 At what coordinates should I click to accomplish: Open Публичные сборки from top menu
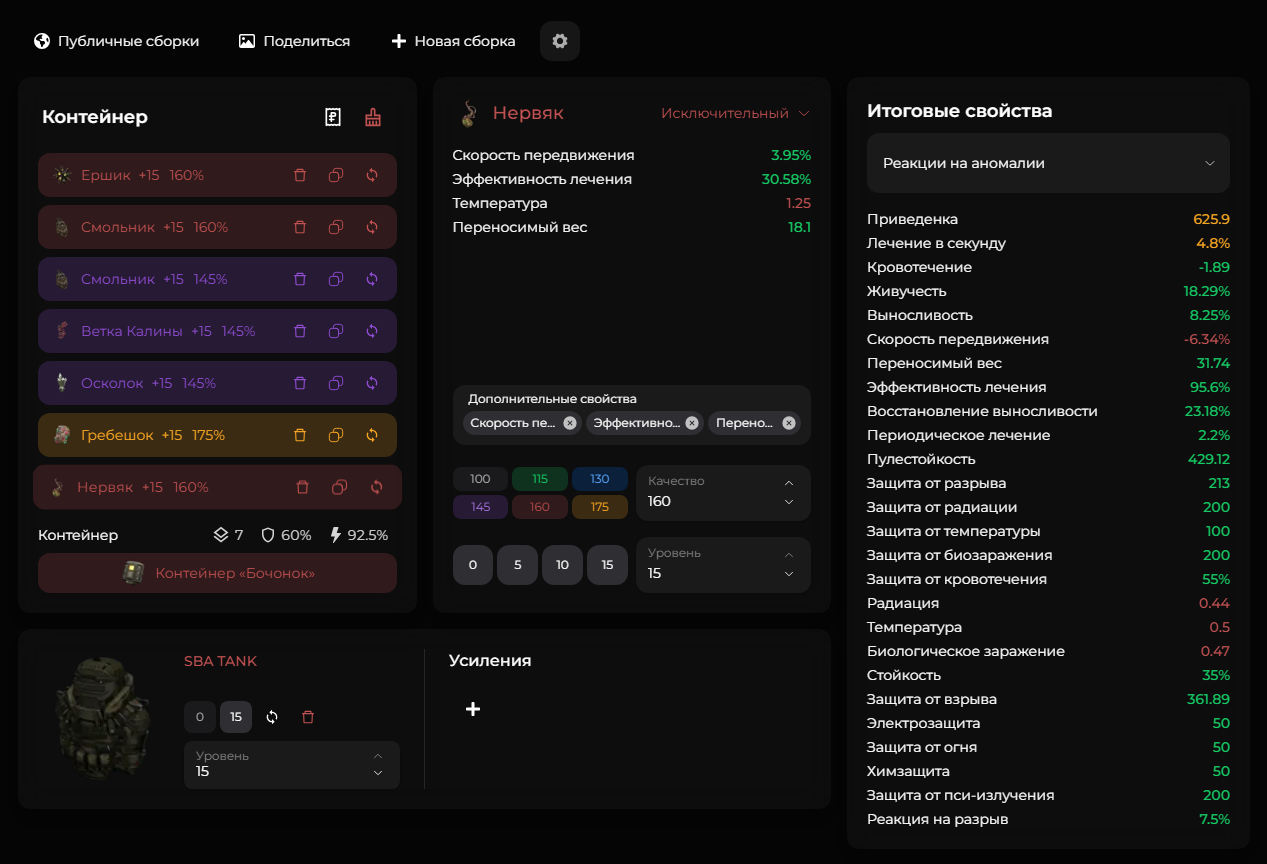coord(117,41)
